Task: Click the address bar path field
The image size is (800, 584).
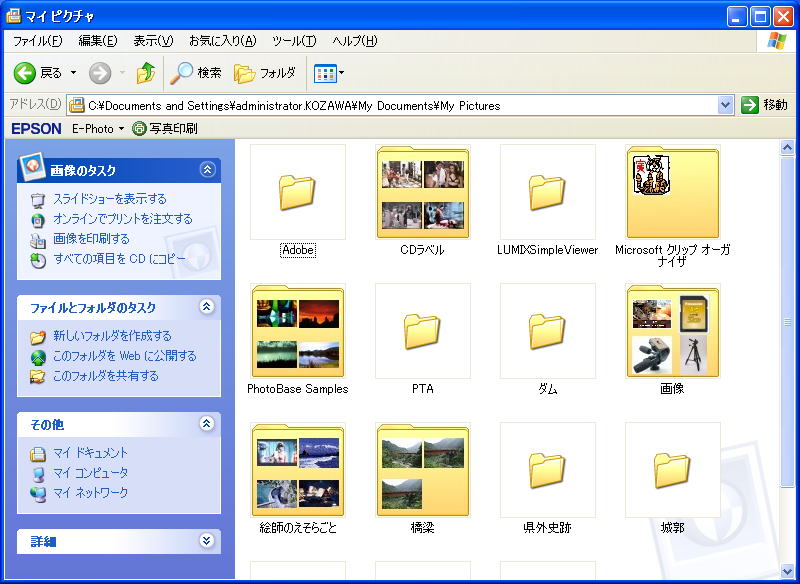Action: point(400,105)
